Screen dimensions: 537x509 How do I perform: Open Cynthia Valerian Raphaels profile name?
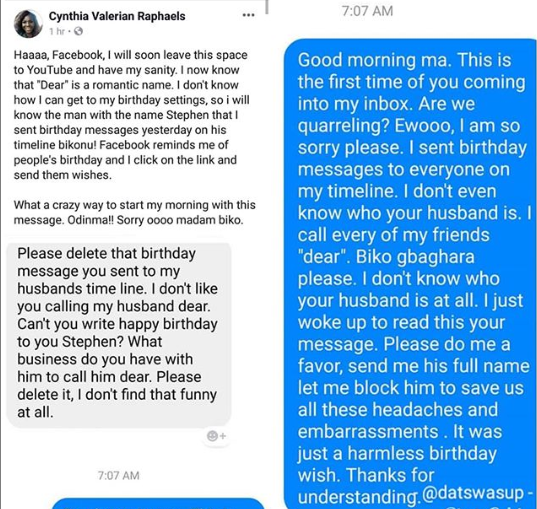(x=117, y=16)
